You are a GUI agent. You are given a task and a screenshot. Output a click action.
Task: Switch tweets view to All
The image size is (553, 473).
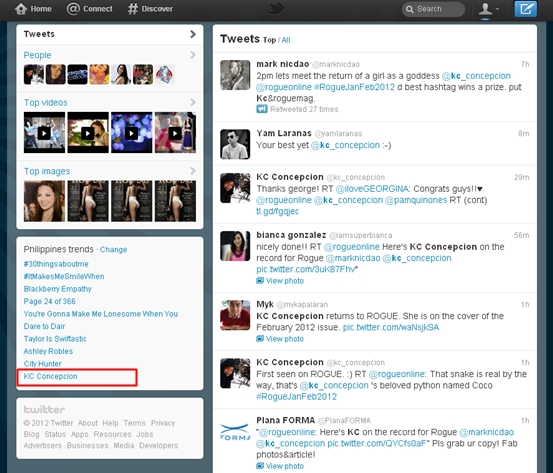(286, 40)
